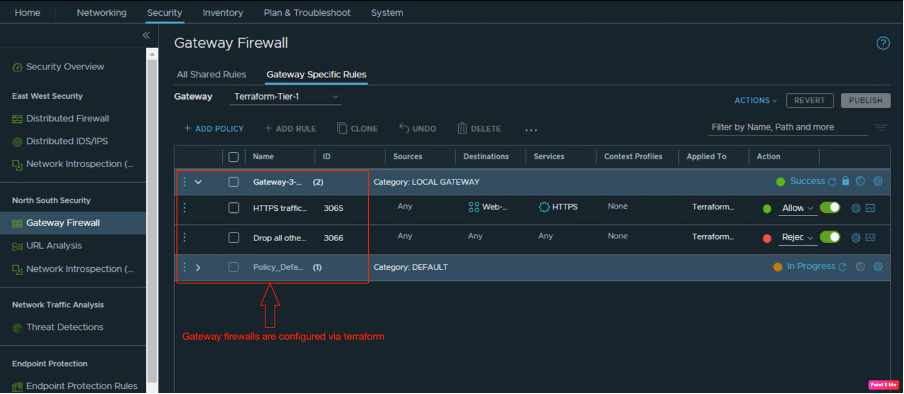Screen dimensions: 904x394
Task: Open settings gear for HTTPS traffic rule
Action: (x=856, y=208)
